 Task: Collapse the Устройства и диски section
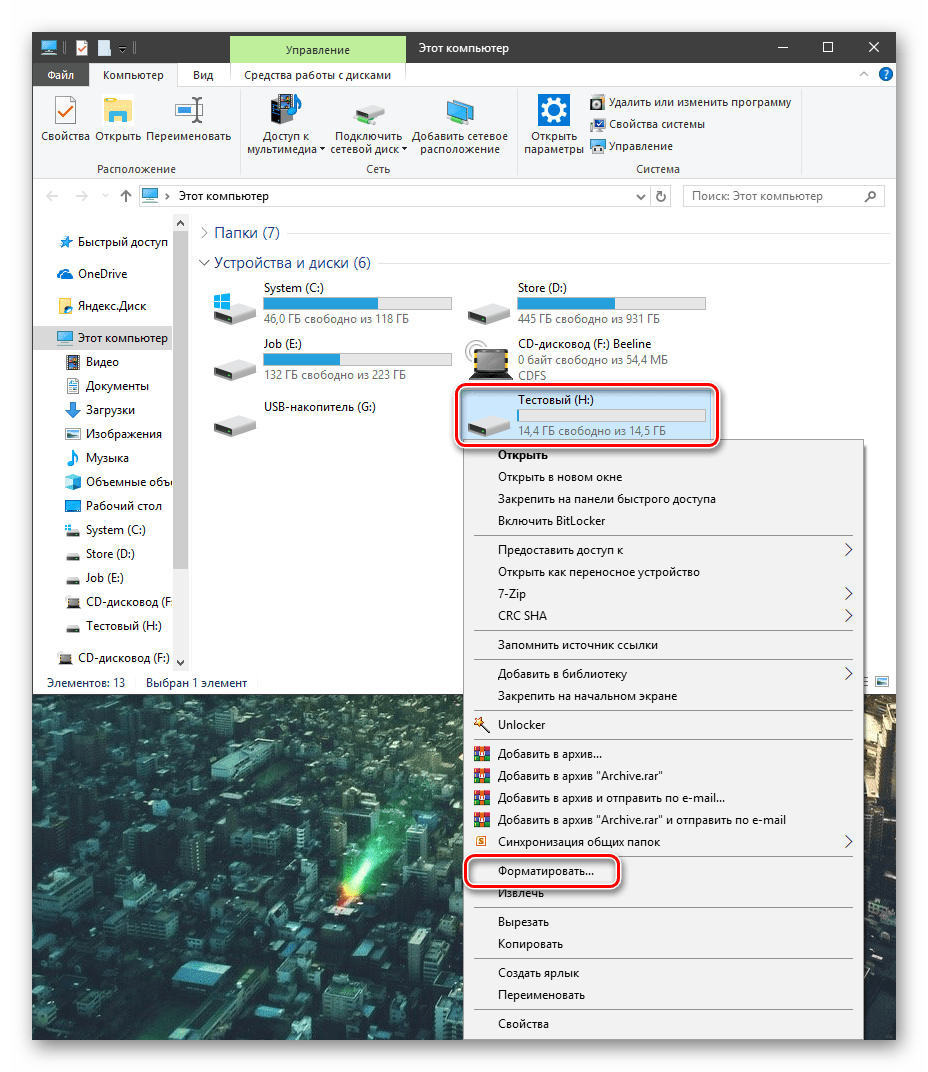[205, 263]
